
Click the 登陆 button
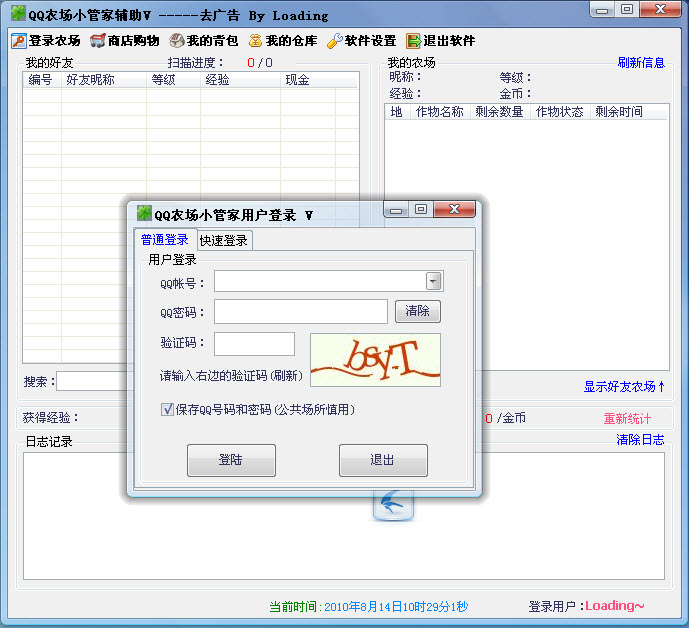pyautogui.click(x=232, y=460)
